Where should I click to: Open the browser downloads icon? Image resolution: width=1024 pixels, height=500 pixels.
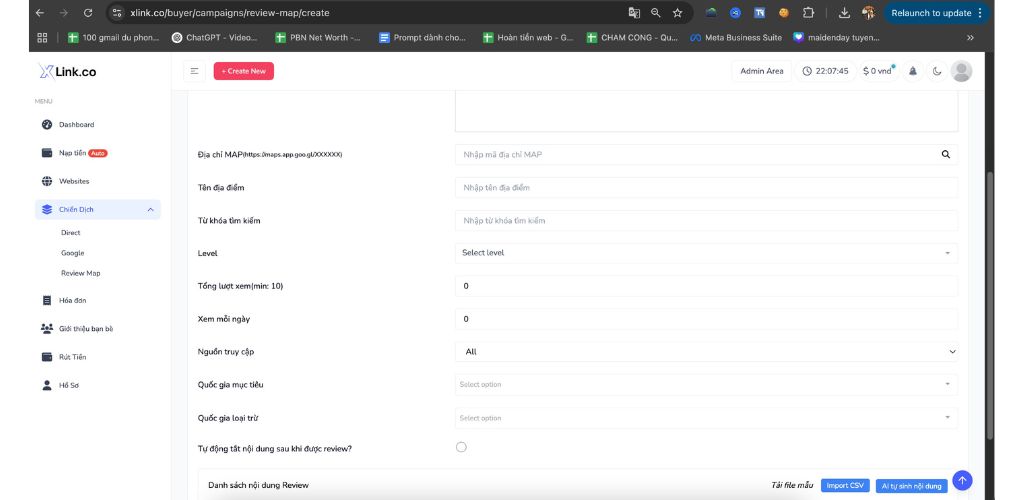pyautogui.click(x=844, y=12)
